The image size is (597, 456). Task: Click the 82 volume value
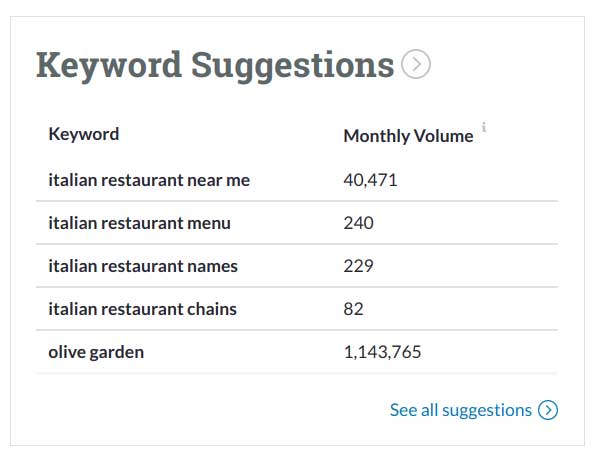353,309
